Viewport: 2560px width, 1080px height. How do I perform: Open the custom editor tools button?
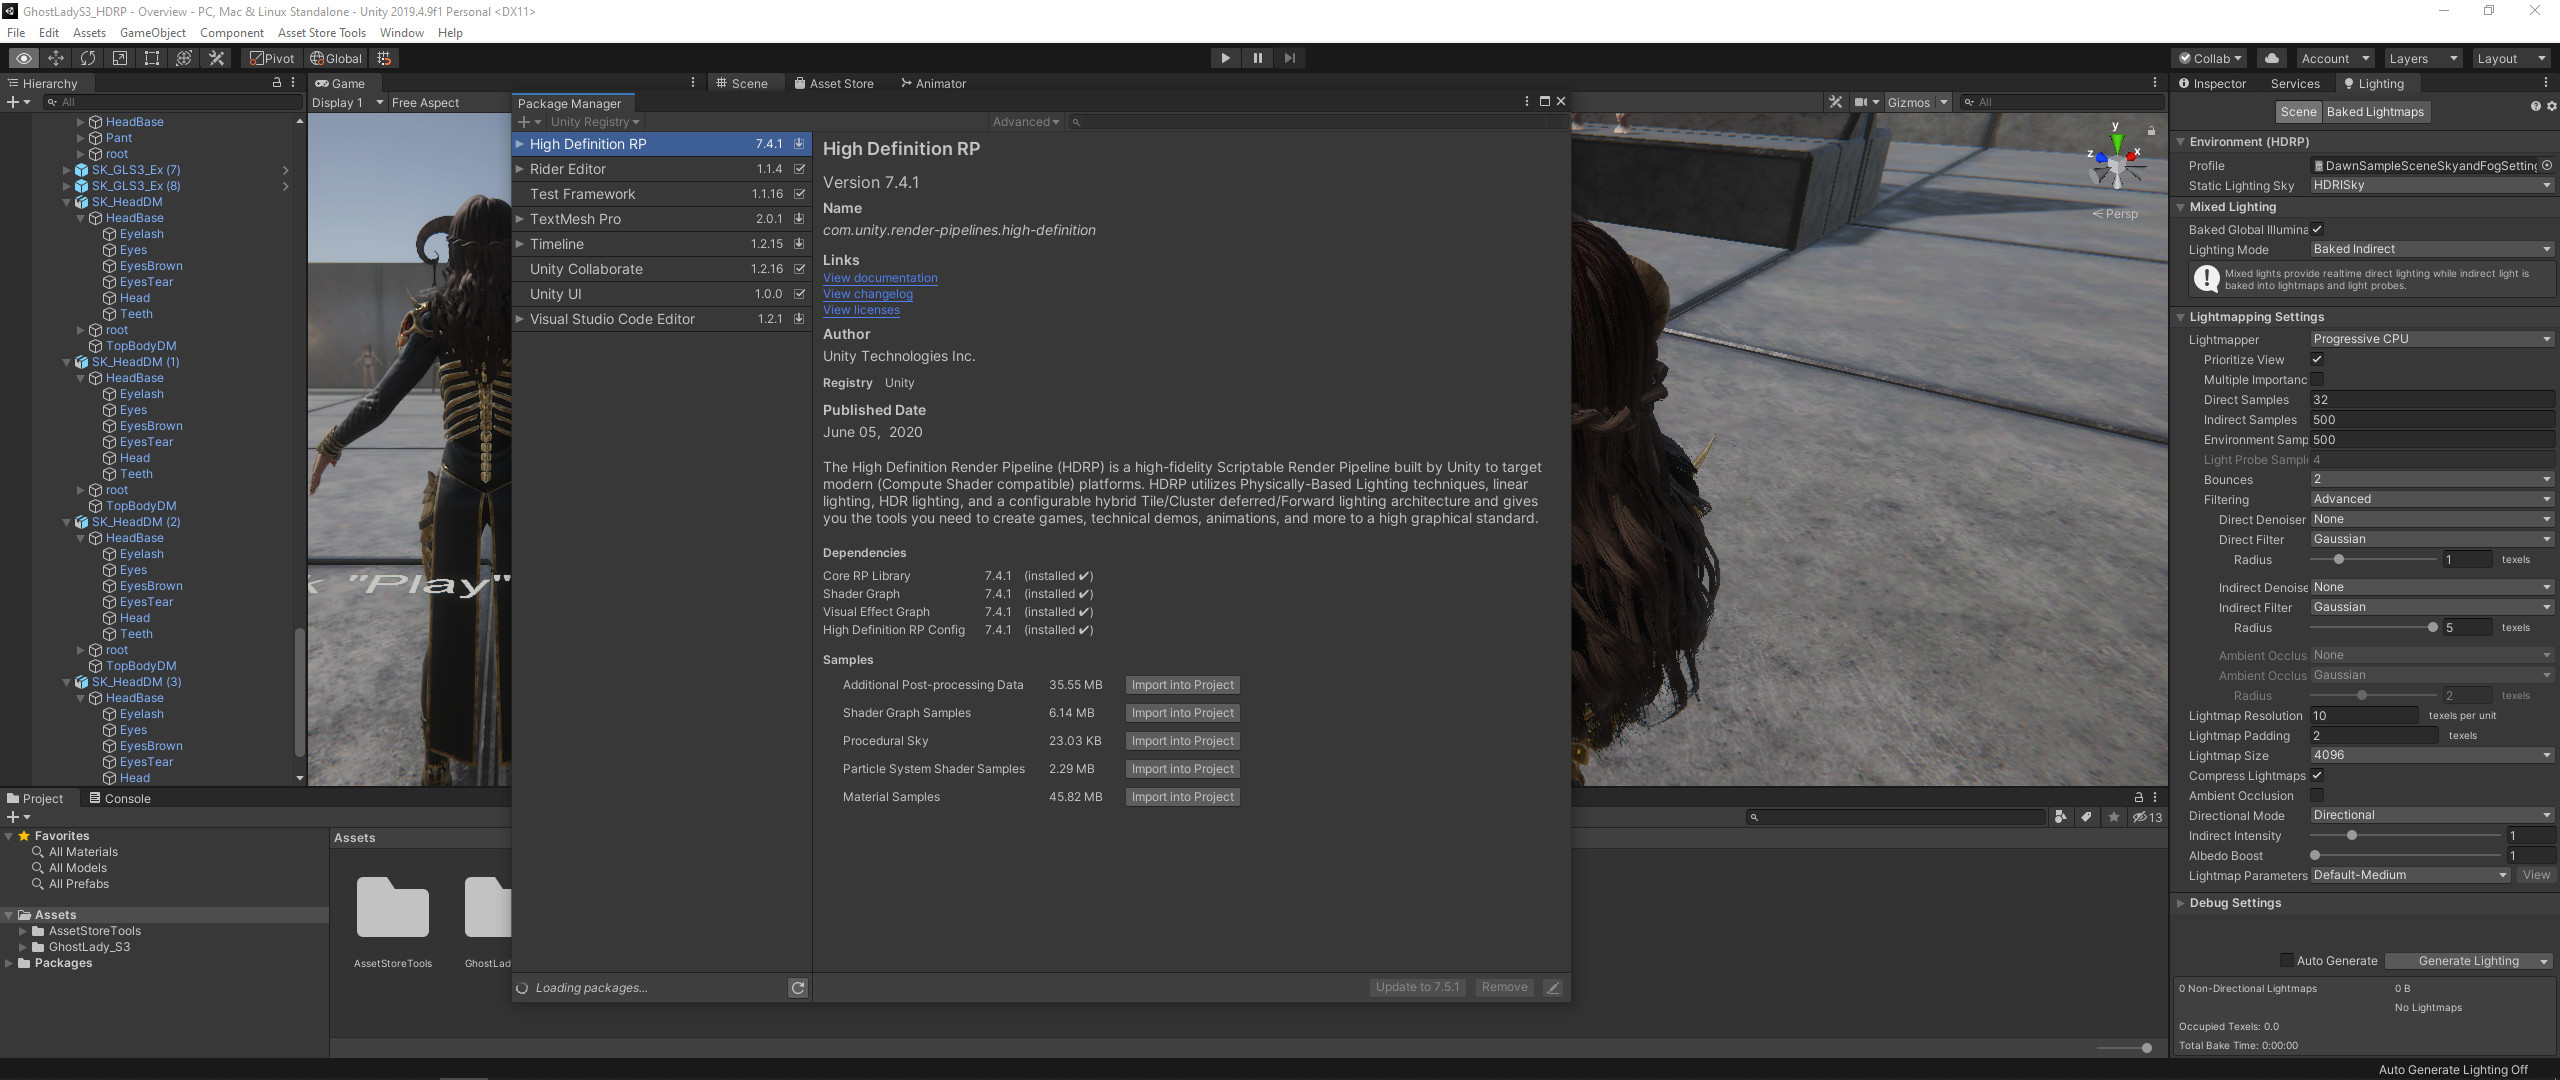point(216,58)
